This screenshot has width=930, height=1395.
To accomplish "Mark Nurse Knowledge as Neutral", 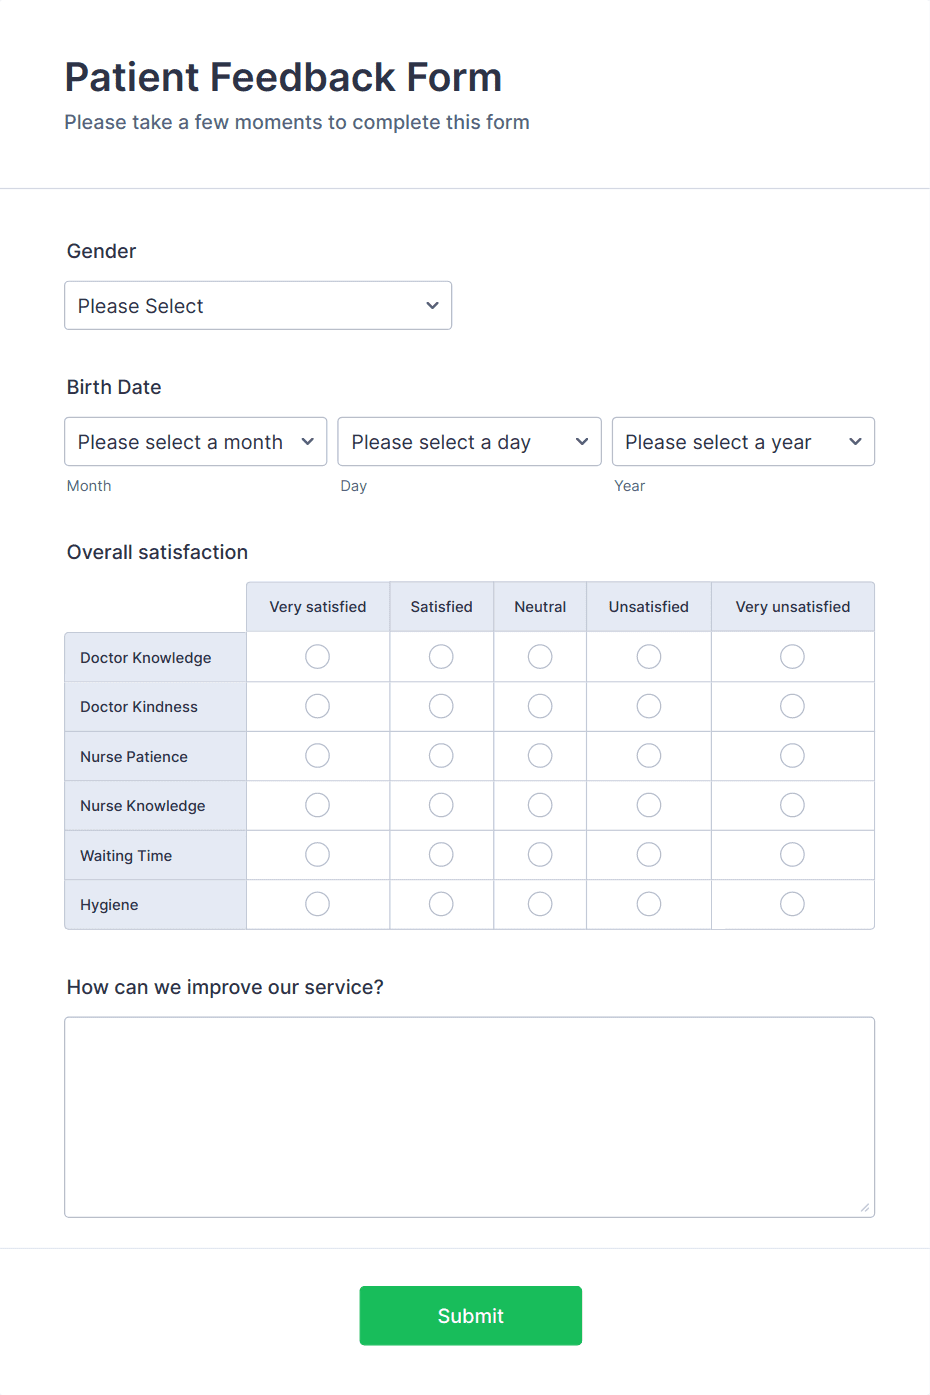I will point(539,804).
